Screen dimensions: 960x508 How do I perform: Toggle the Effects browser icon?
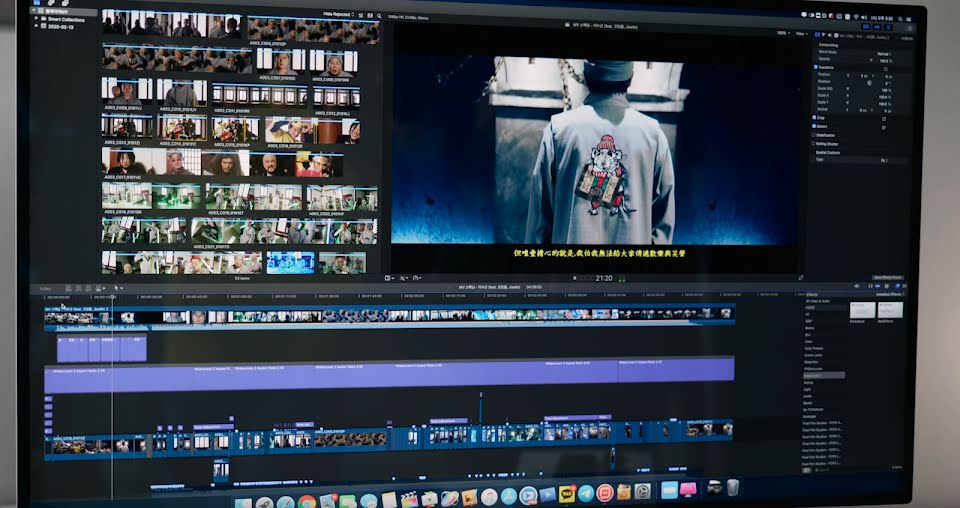coord(898,286)
